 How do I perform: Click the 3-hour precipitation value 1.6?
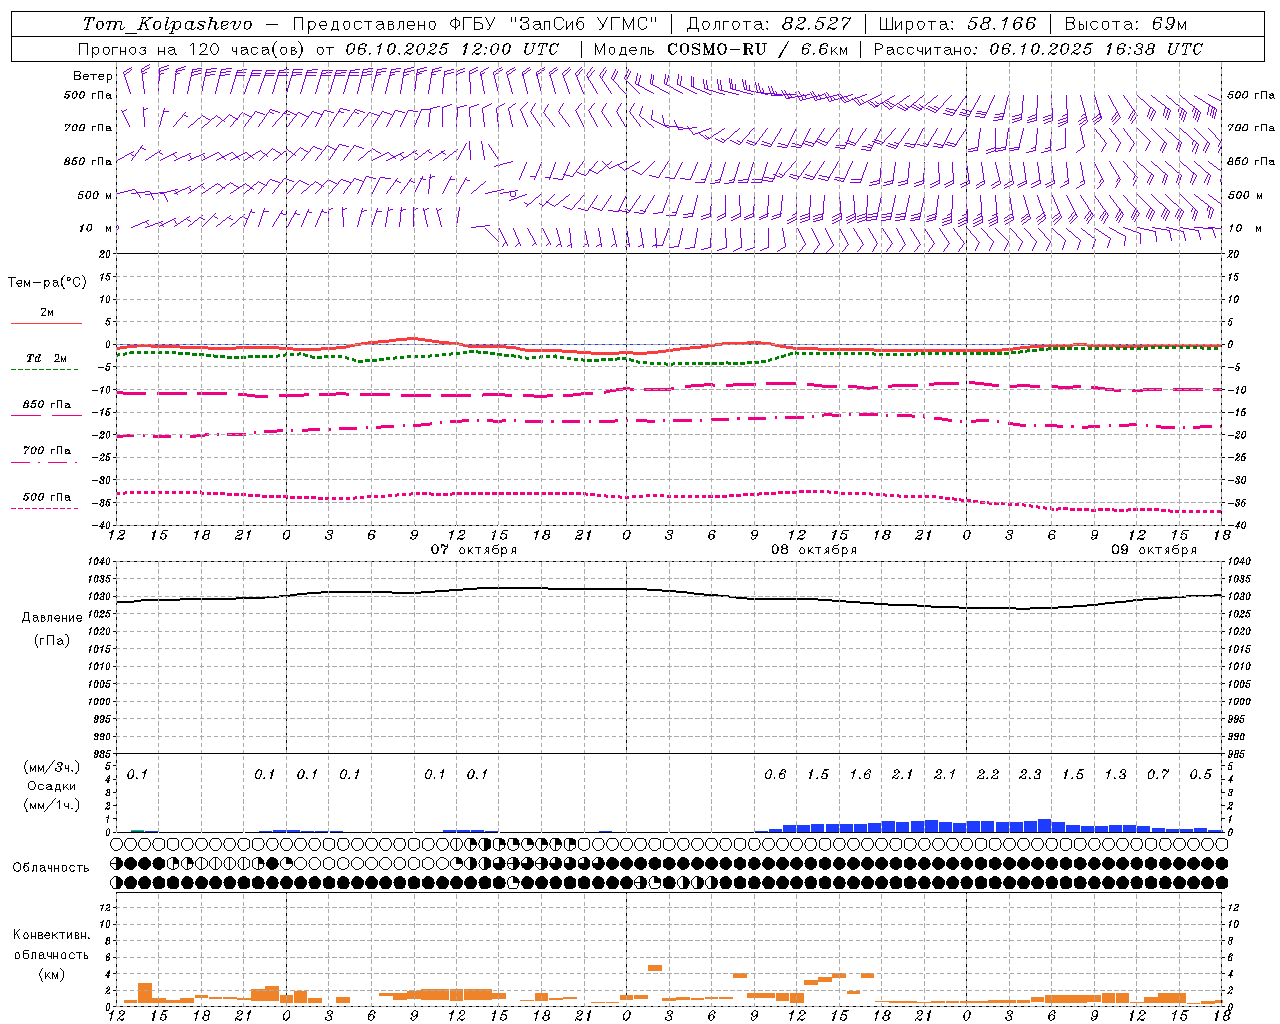[860, 774]
